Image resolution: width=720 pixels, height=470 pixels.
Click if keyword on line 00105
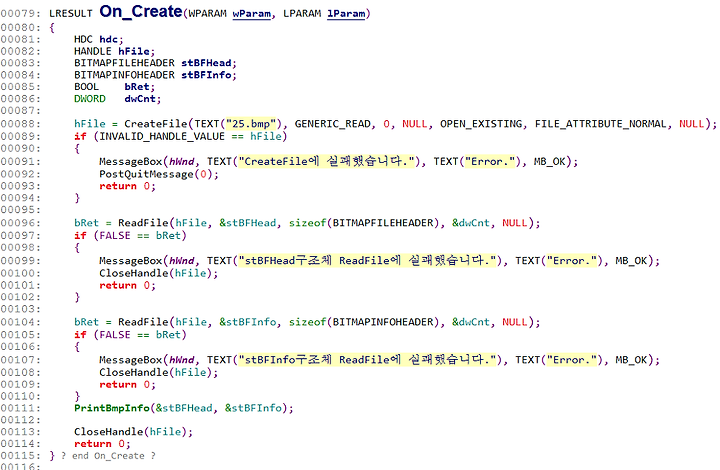80,335
